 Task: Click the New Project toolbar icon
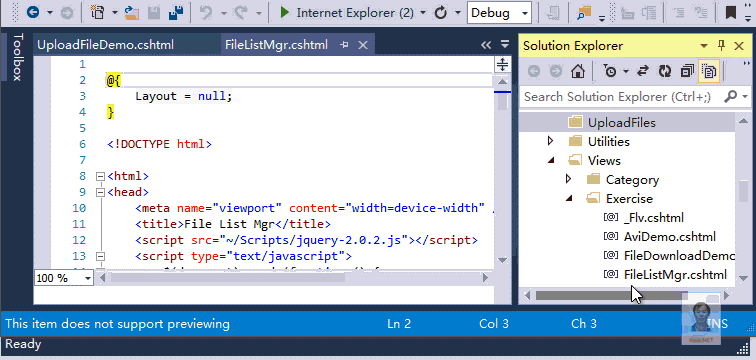coord(98,13)
